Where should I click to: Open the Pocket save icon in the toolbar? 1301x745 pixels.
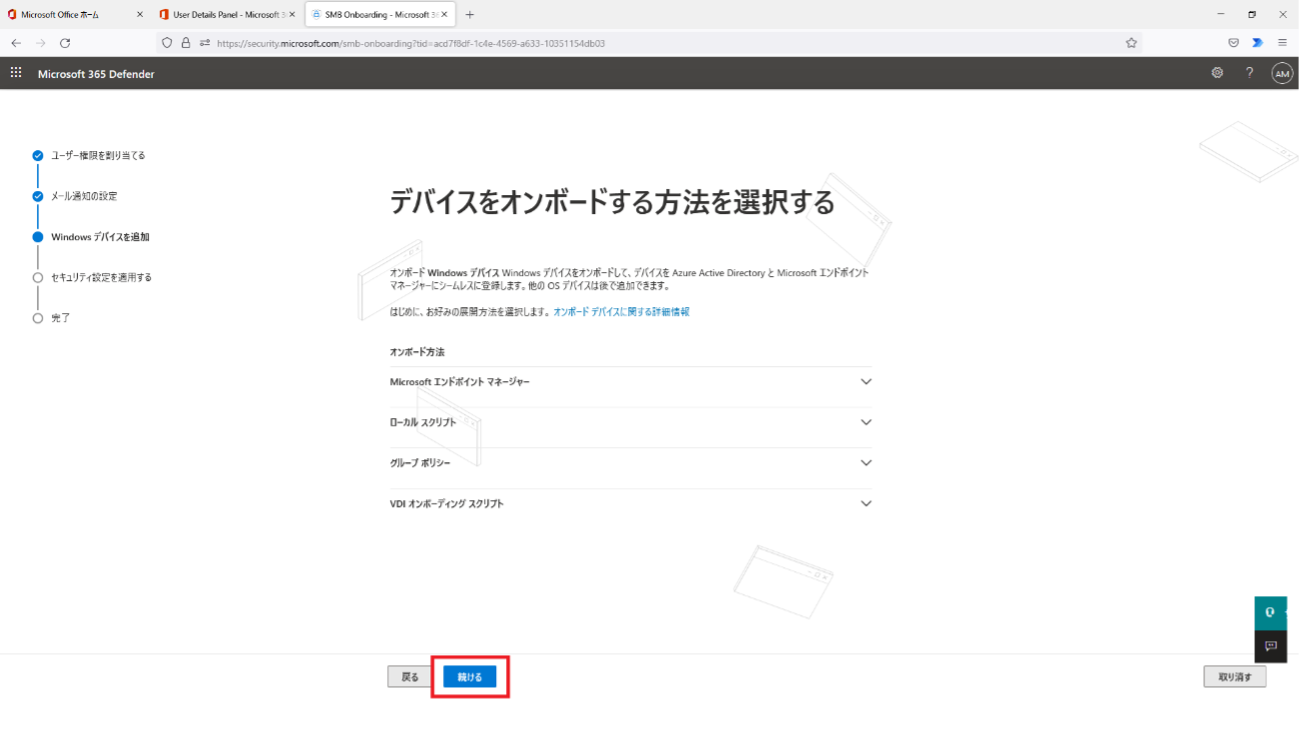point(1233,43)
